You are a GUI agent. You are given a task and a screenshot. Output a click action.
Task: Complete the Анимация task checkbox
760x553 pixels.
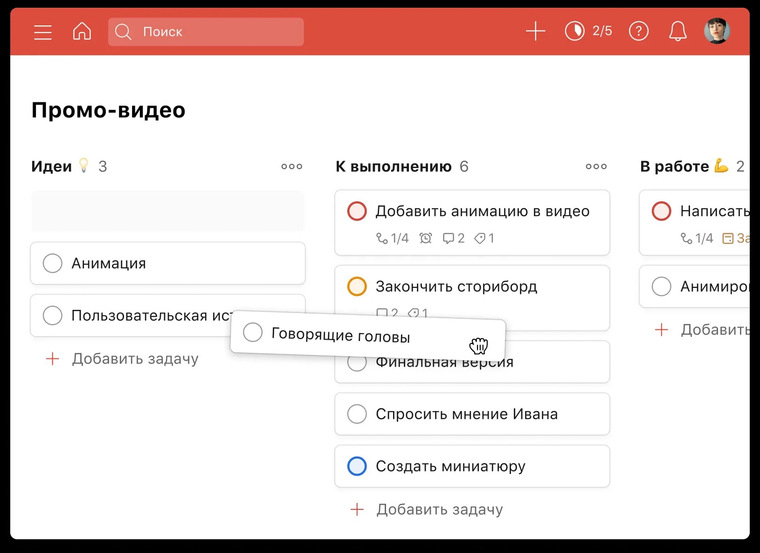[52, 263]
